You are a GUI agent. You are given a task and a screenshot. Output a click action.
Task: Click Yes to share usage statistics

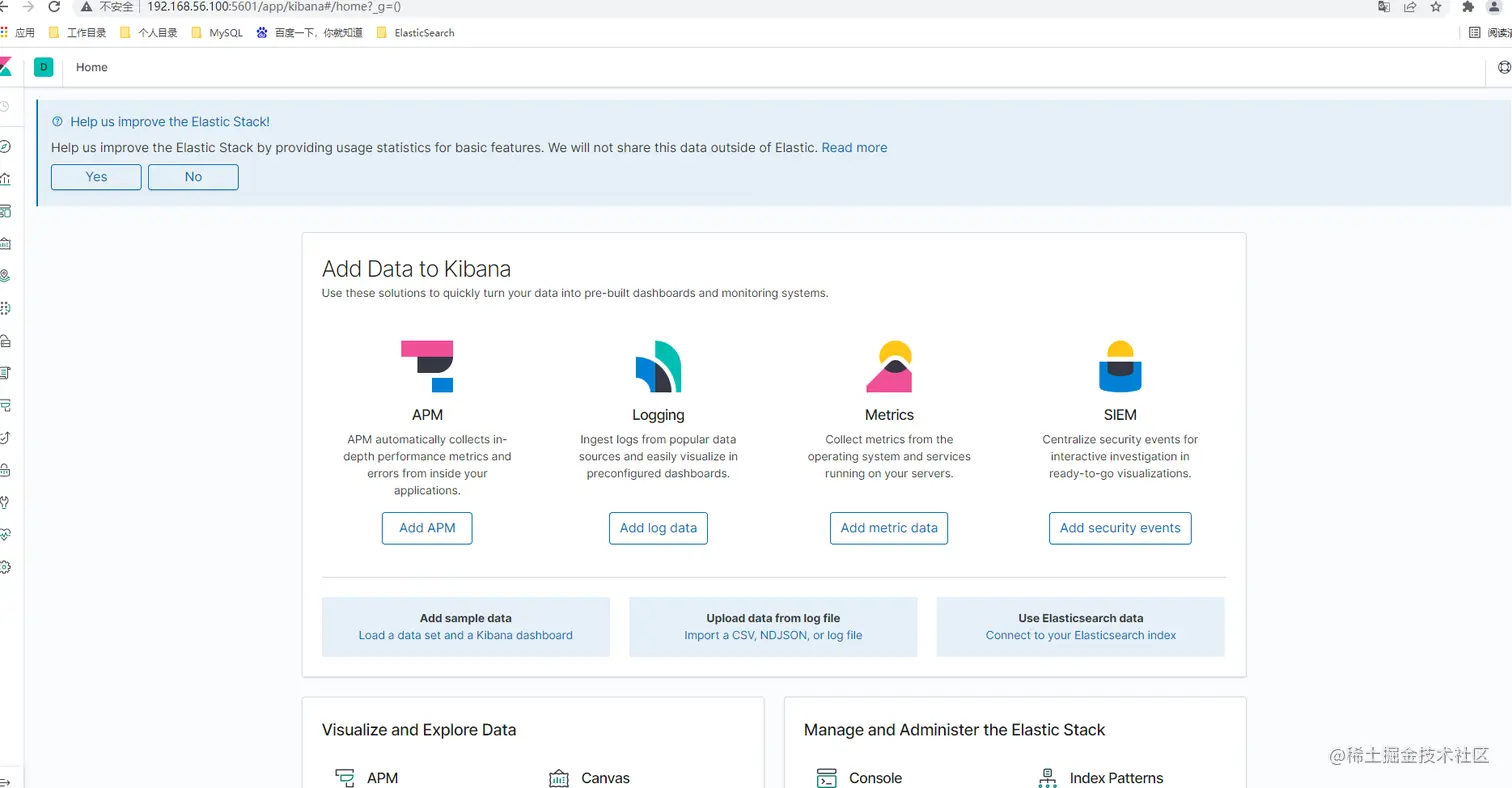(96, 177)
